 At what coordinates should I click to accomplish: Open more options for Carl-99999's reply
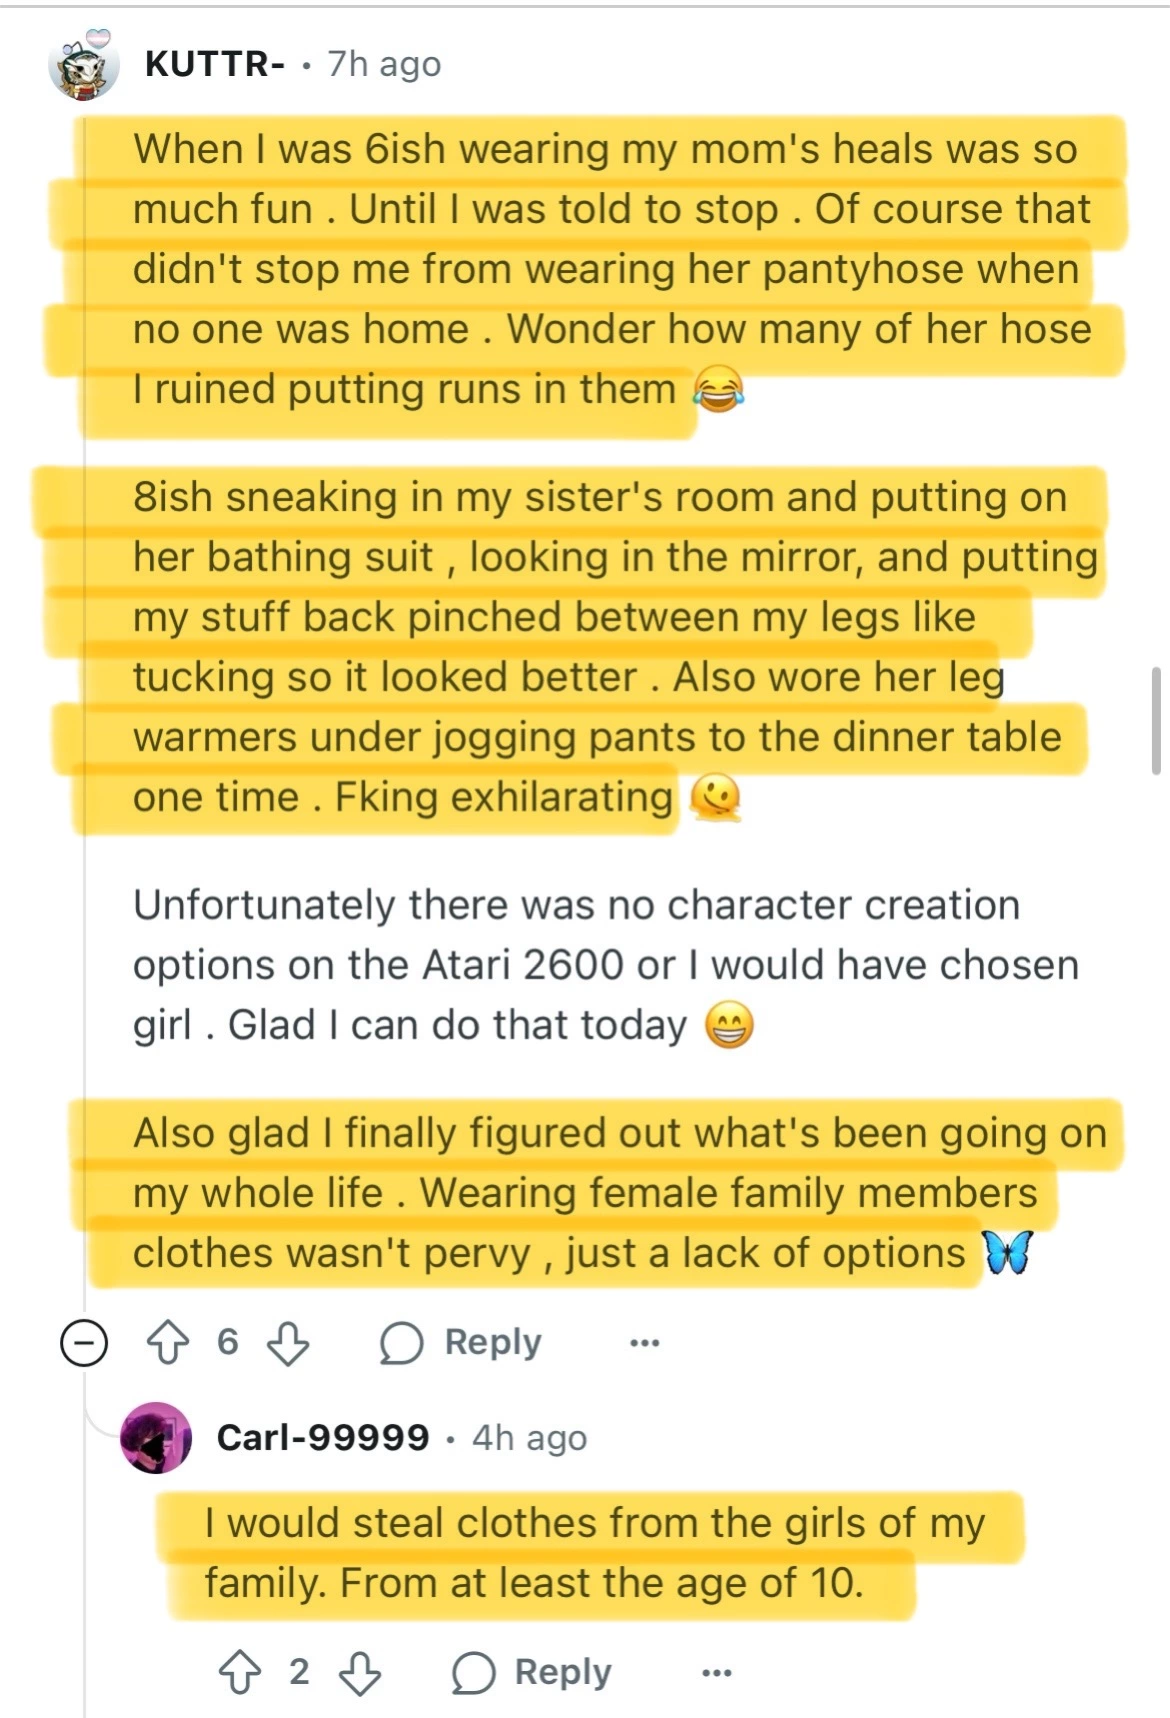716,1672
